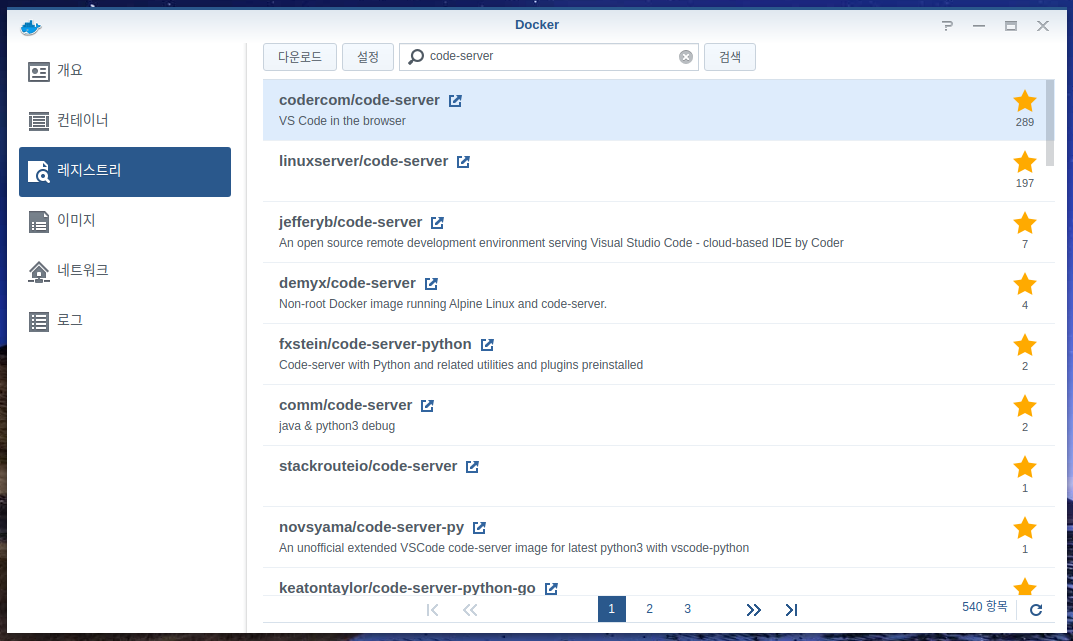The height and width of the screenshot is (641, 1073).
Task: Open external link for jefferyb/code-server
Action: 437,222
